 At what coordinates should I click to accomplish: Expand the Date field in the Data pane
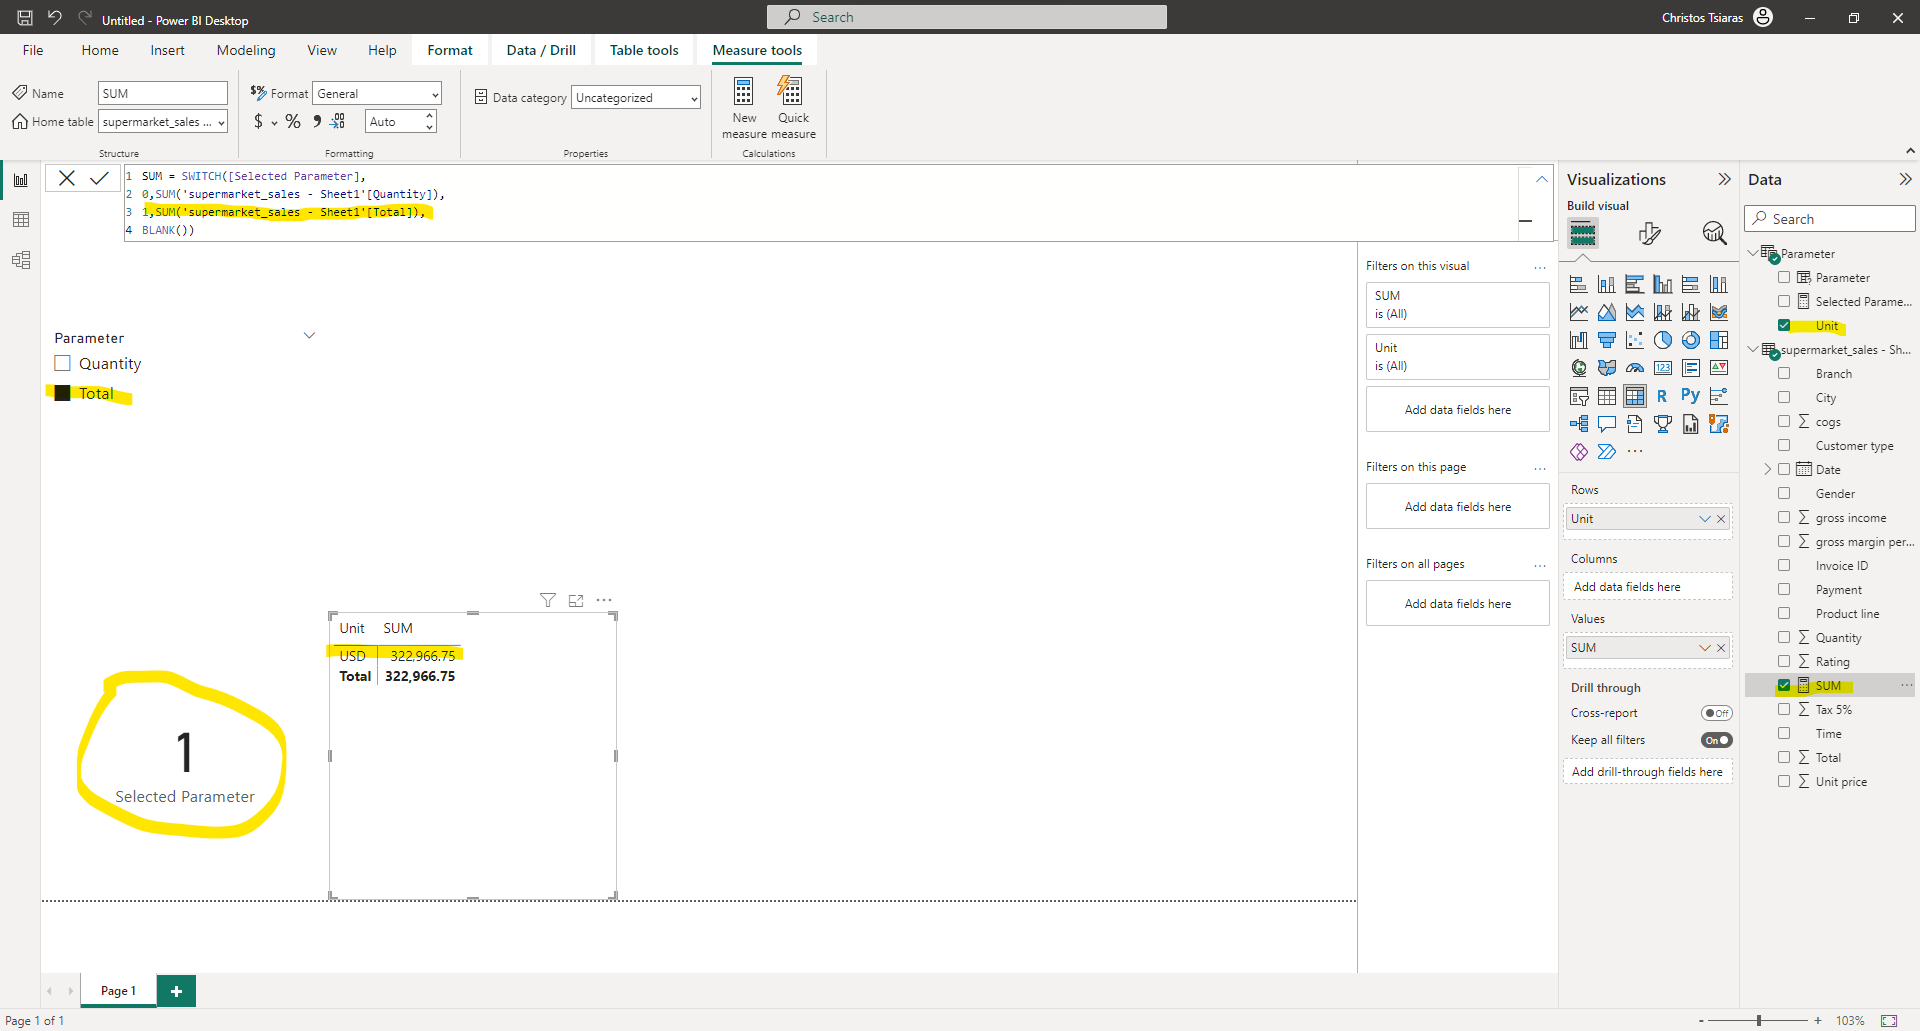tap(1769, 469)
